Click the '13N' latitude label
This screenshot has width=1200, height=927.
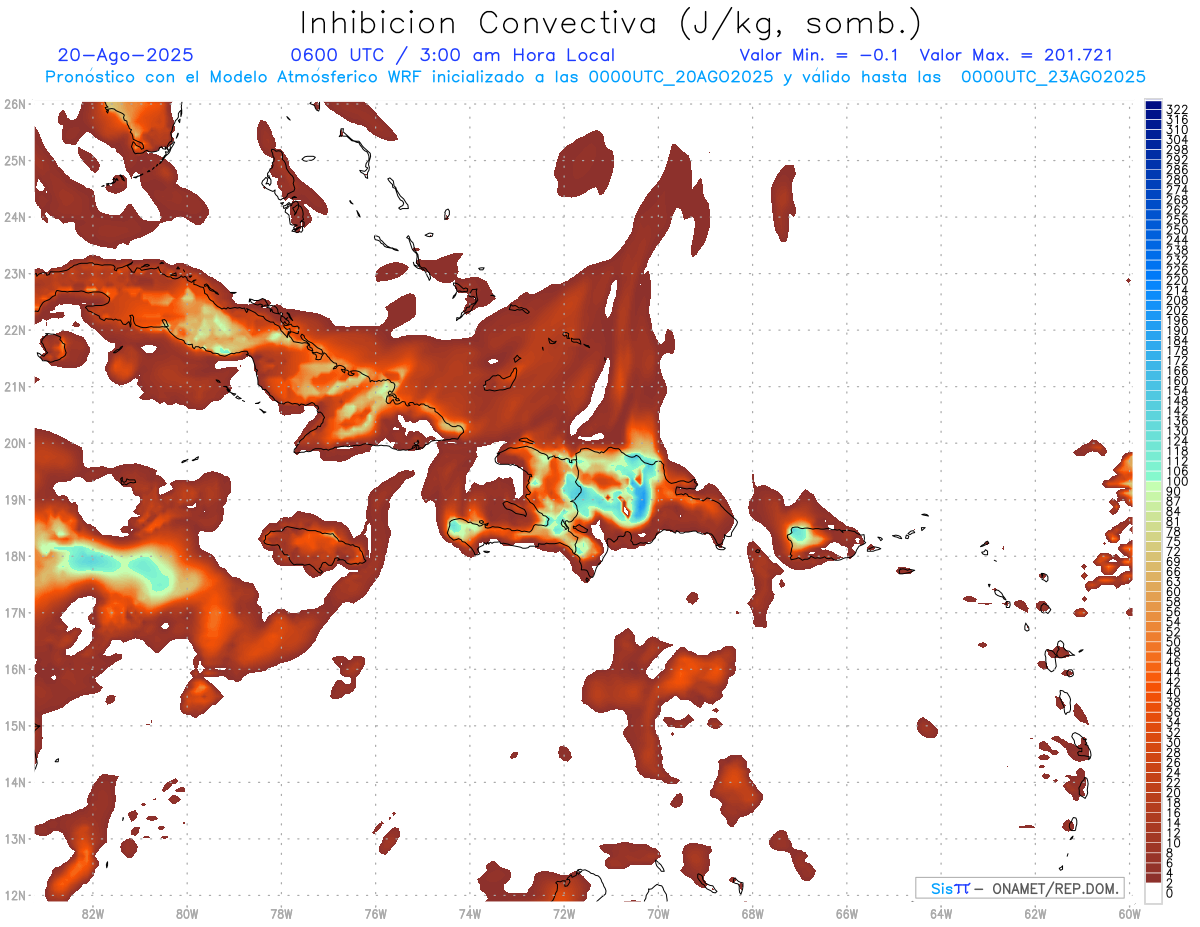pos(15,838)
